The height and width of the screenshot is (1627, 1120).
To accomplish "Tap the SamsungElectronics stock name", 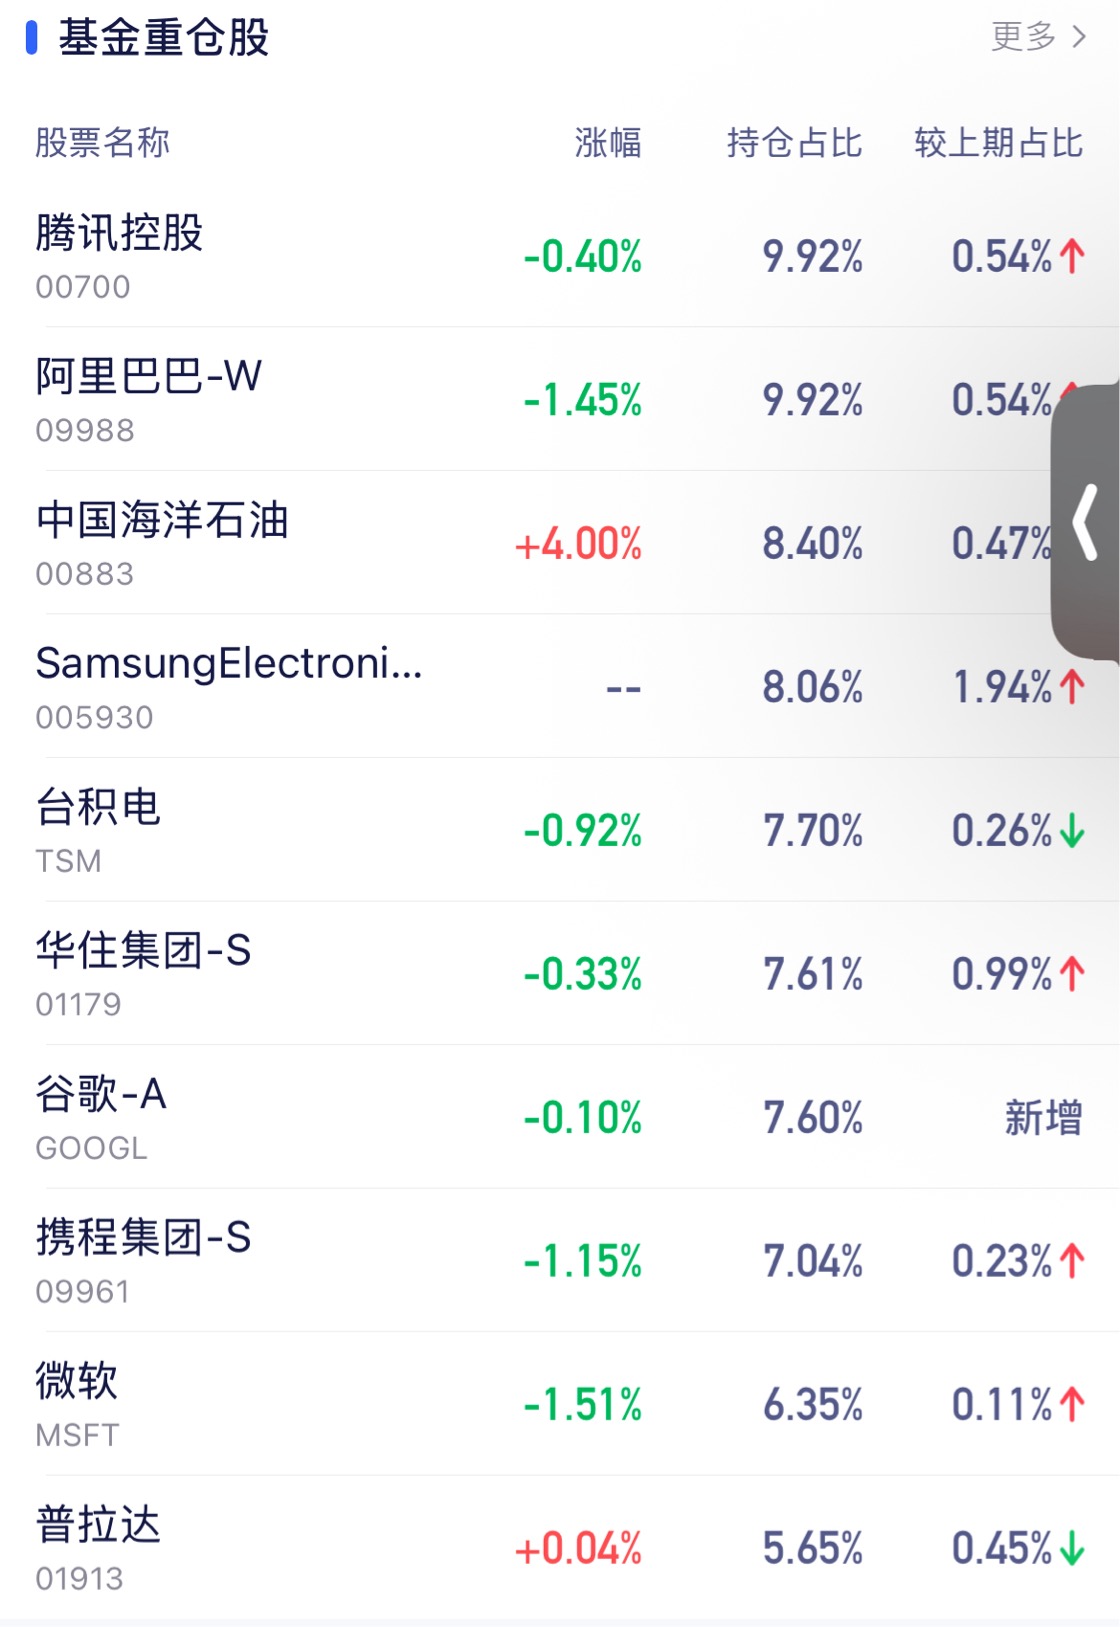I will pyautogui.click(x=229, y=664).
